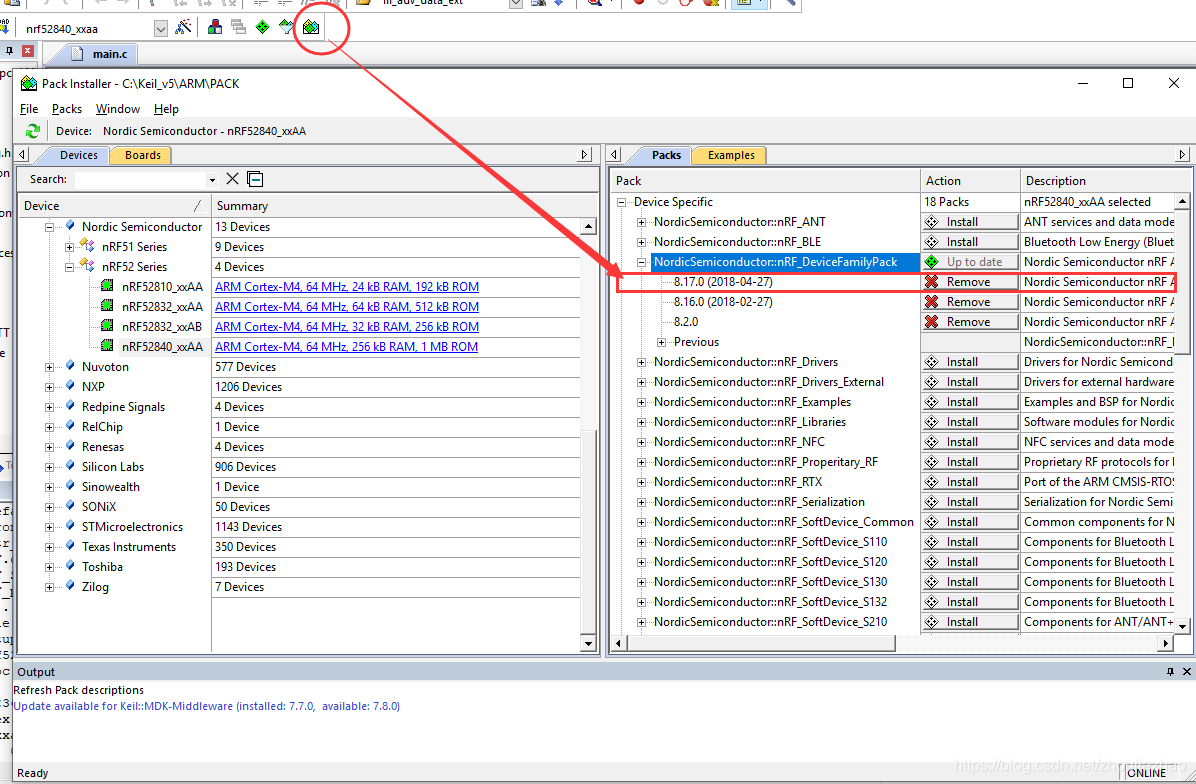Expand the Previous versions node
The height and width of the screenshot is (784, 1196).
(661, 342)
